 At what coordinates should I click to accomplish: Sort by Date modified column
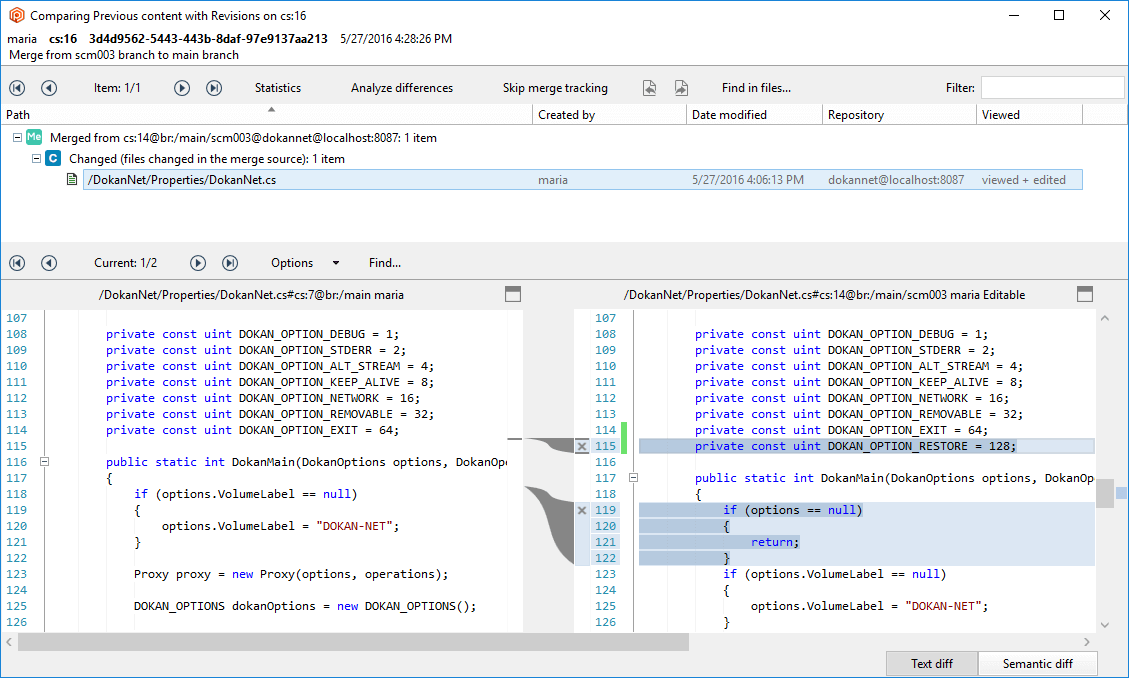[754, 114]
